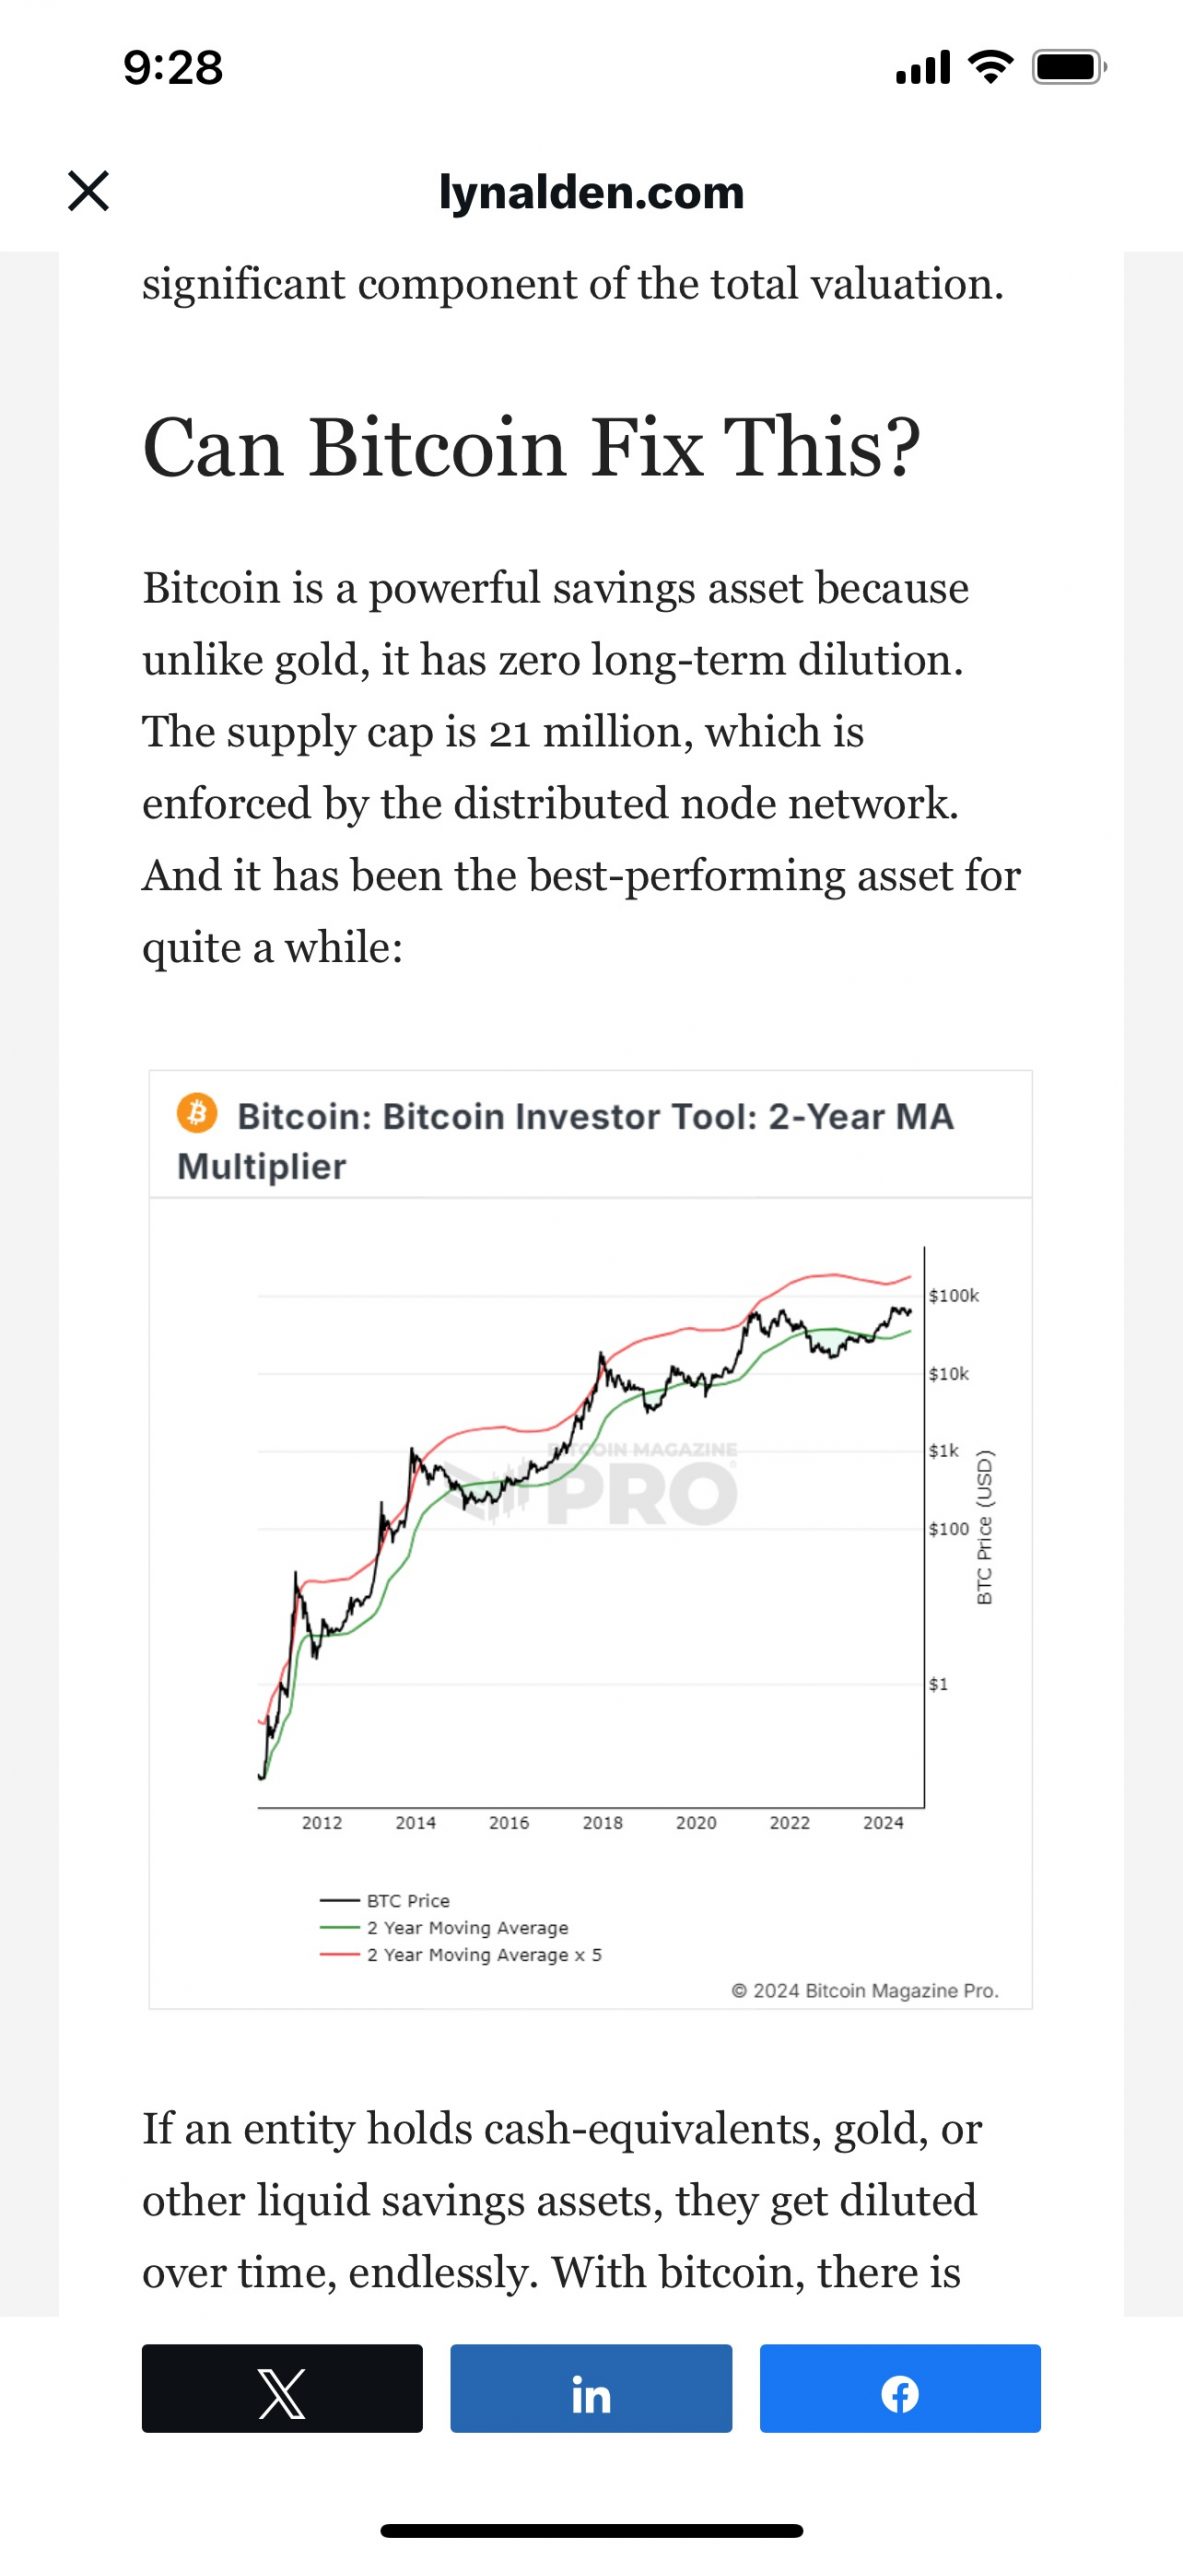
Task: Tap the home indicator bar
Action: pos(591,2530)
